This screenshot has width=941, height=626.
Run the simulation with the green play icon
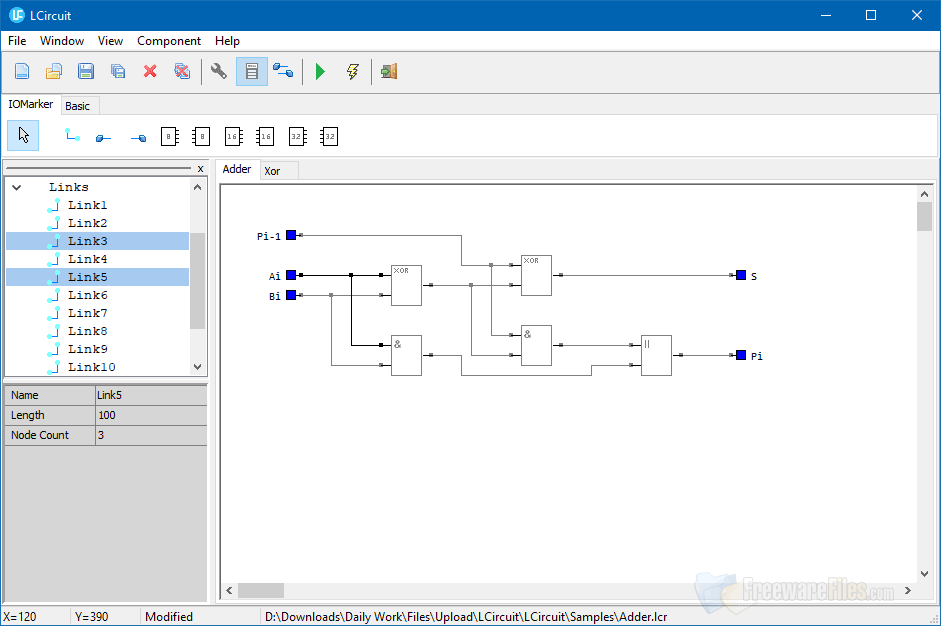click(320, 71)
